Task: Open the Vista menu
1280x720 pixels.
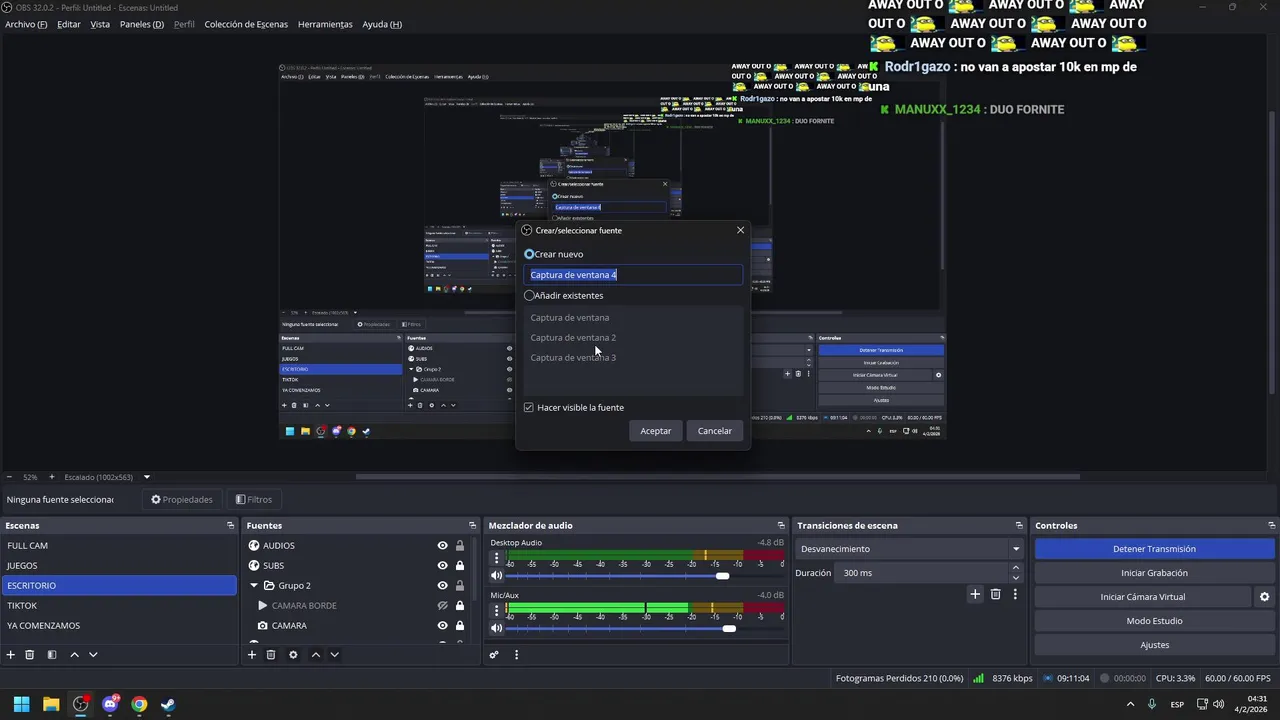Action: point(100,24)
